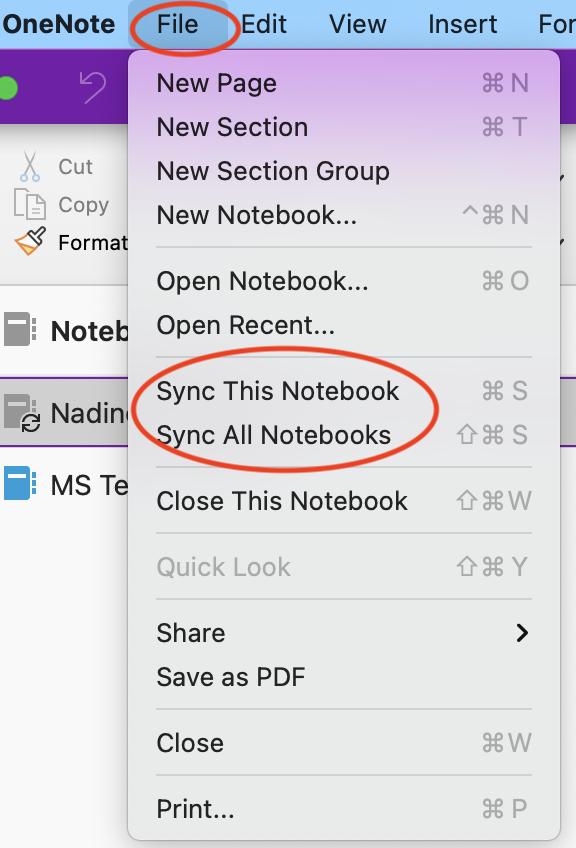
Task: Click the OneNote application menu
Action: (x=59, y=24)
